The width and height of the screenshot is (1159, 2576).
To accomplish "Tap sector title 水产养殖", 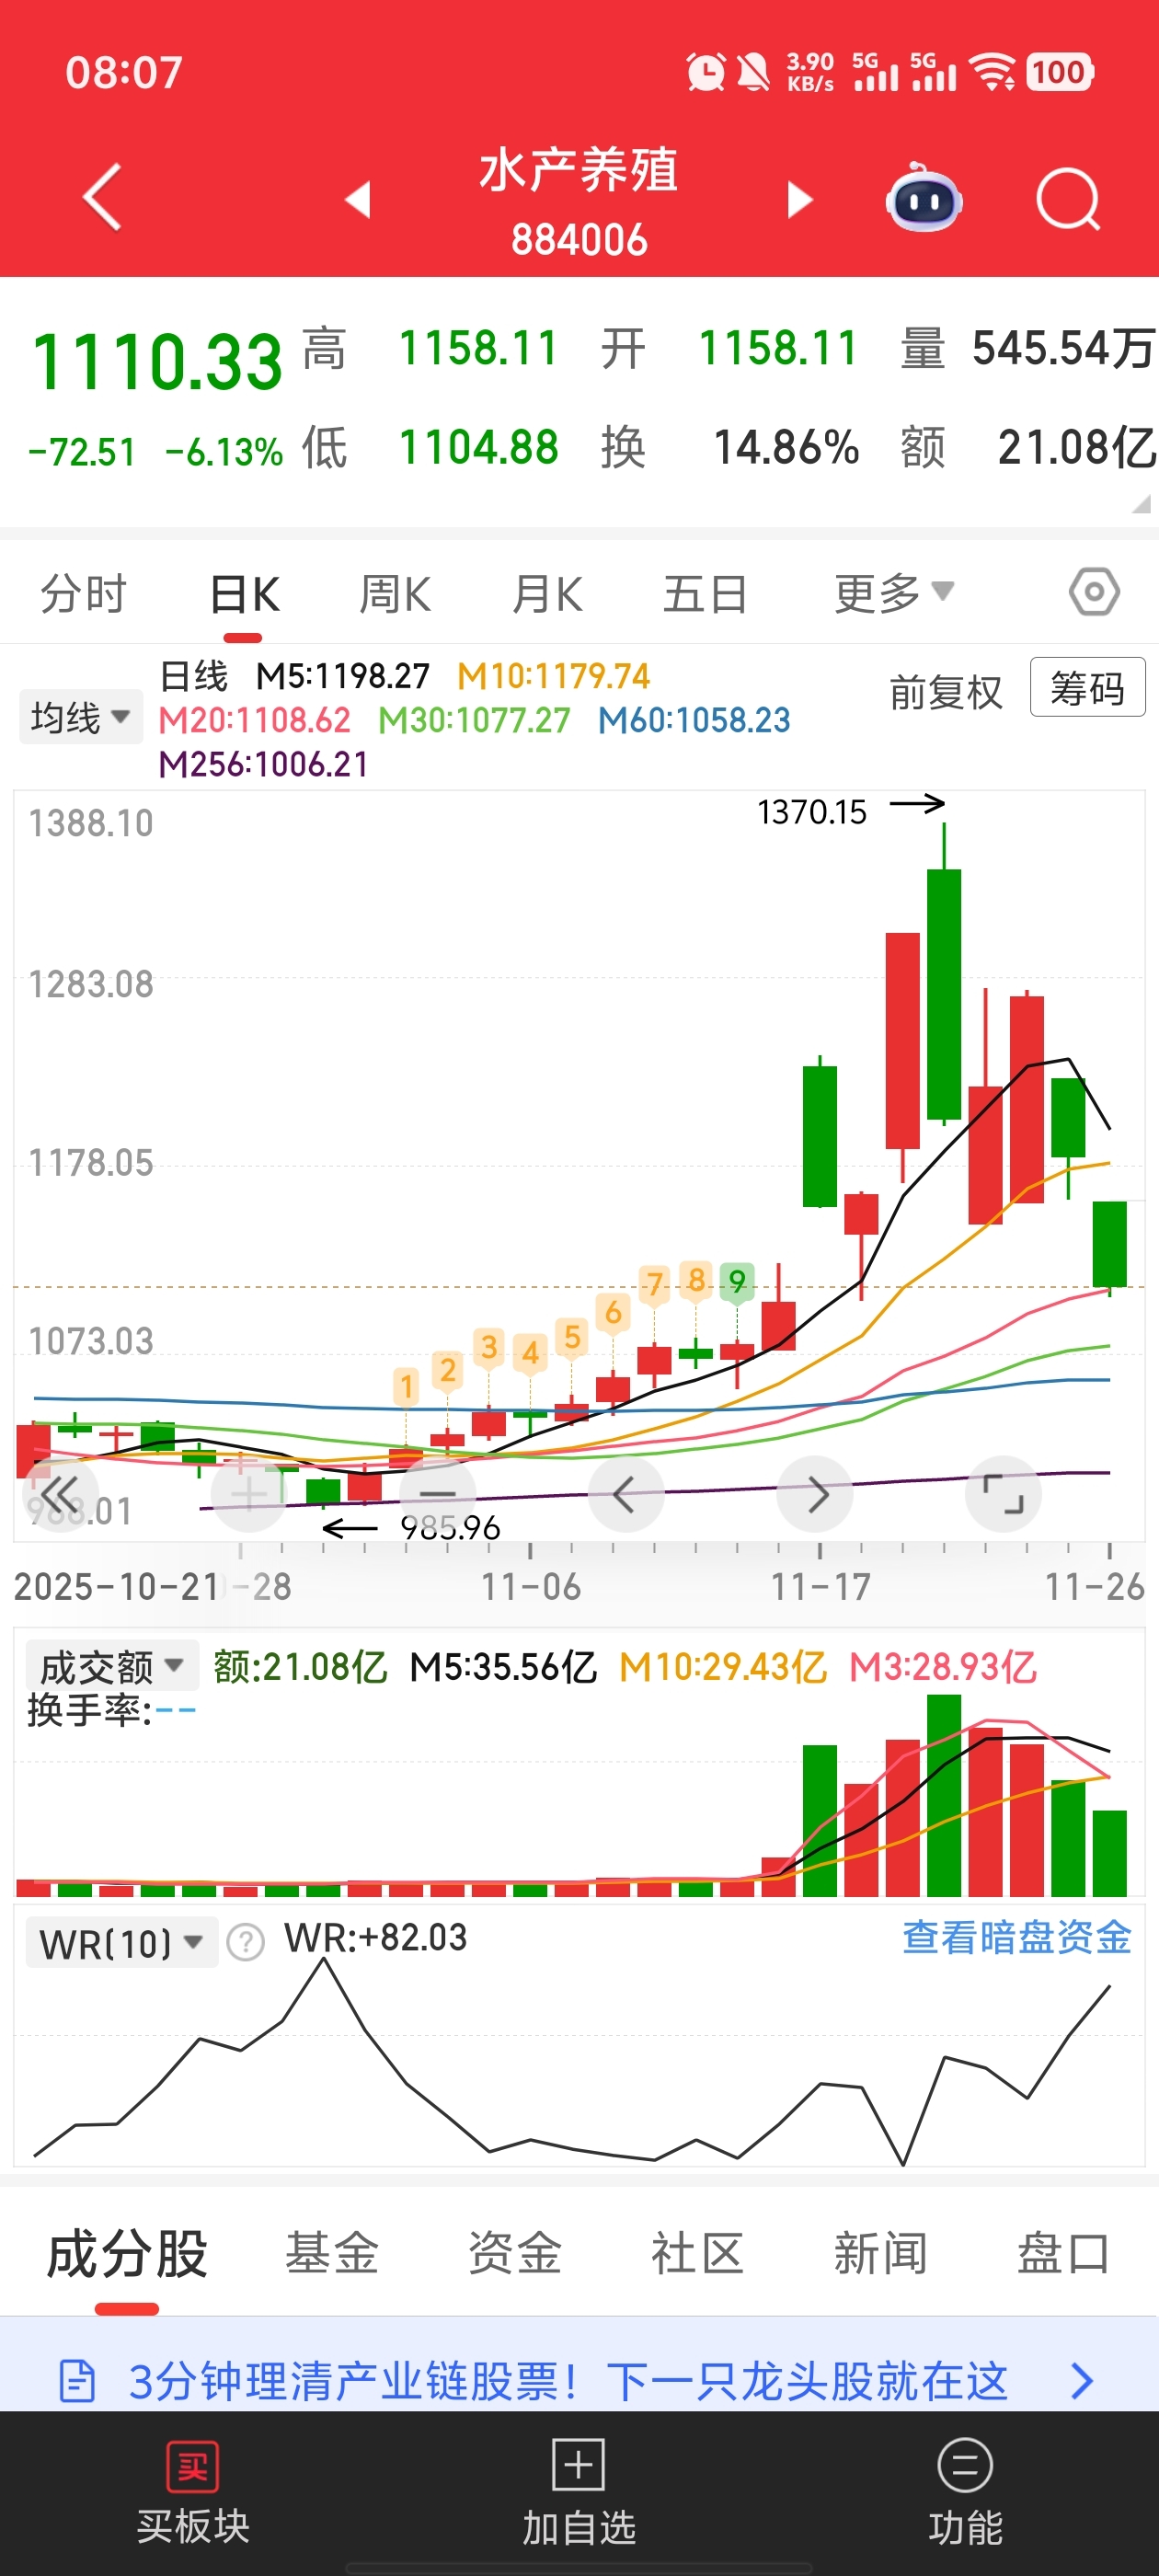I will pyautogui.click(x=579, y=169).
